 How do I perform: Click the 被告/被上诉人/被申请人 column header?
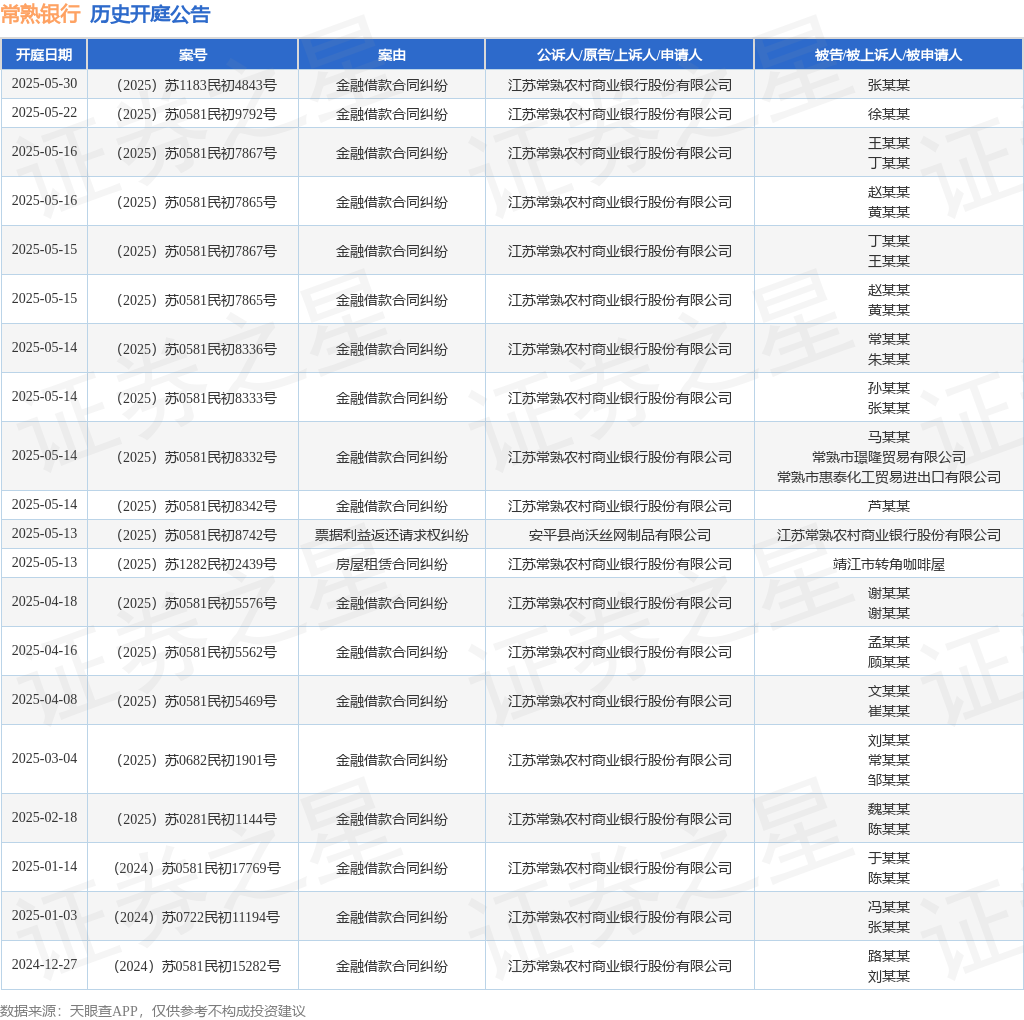tap(888, 55)
